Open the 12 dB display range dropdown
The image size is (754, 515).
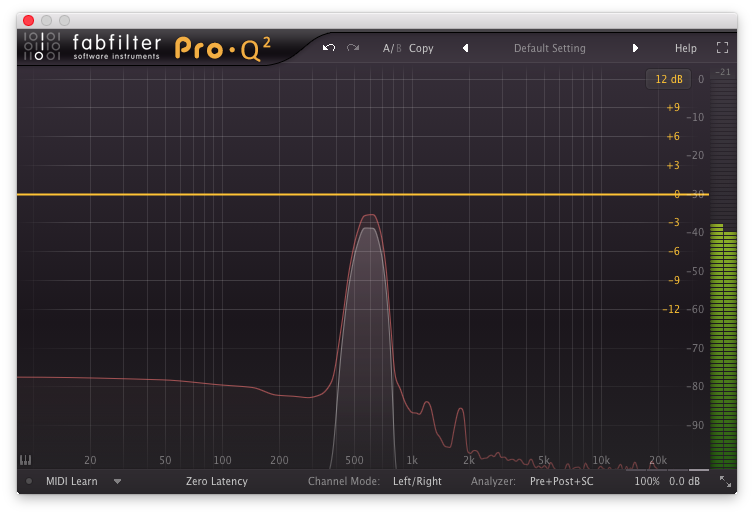click(x=668, y=79)
